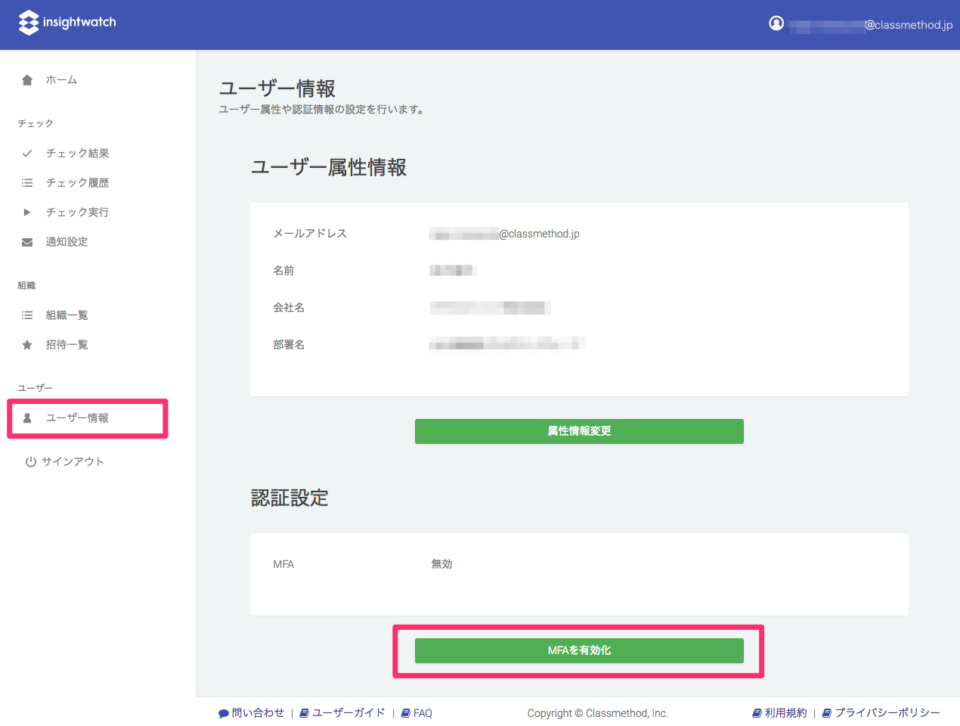Open the 通知設定 sidebar entry
Image resolution: width=960 pixels, height=726 pixels.
click(67, 242)
